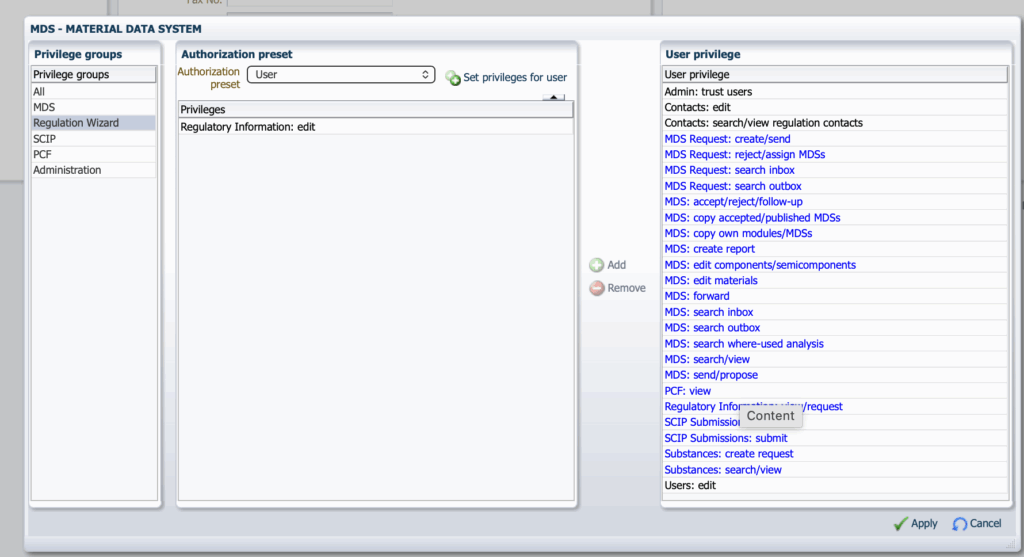Screen dimensions: 1024x557
Task: Select Contacts: edit row
Action: coord(835,107)
